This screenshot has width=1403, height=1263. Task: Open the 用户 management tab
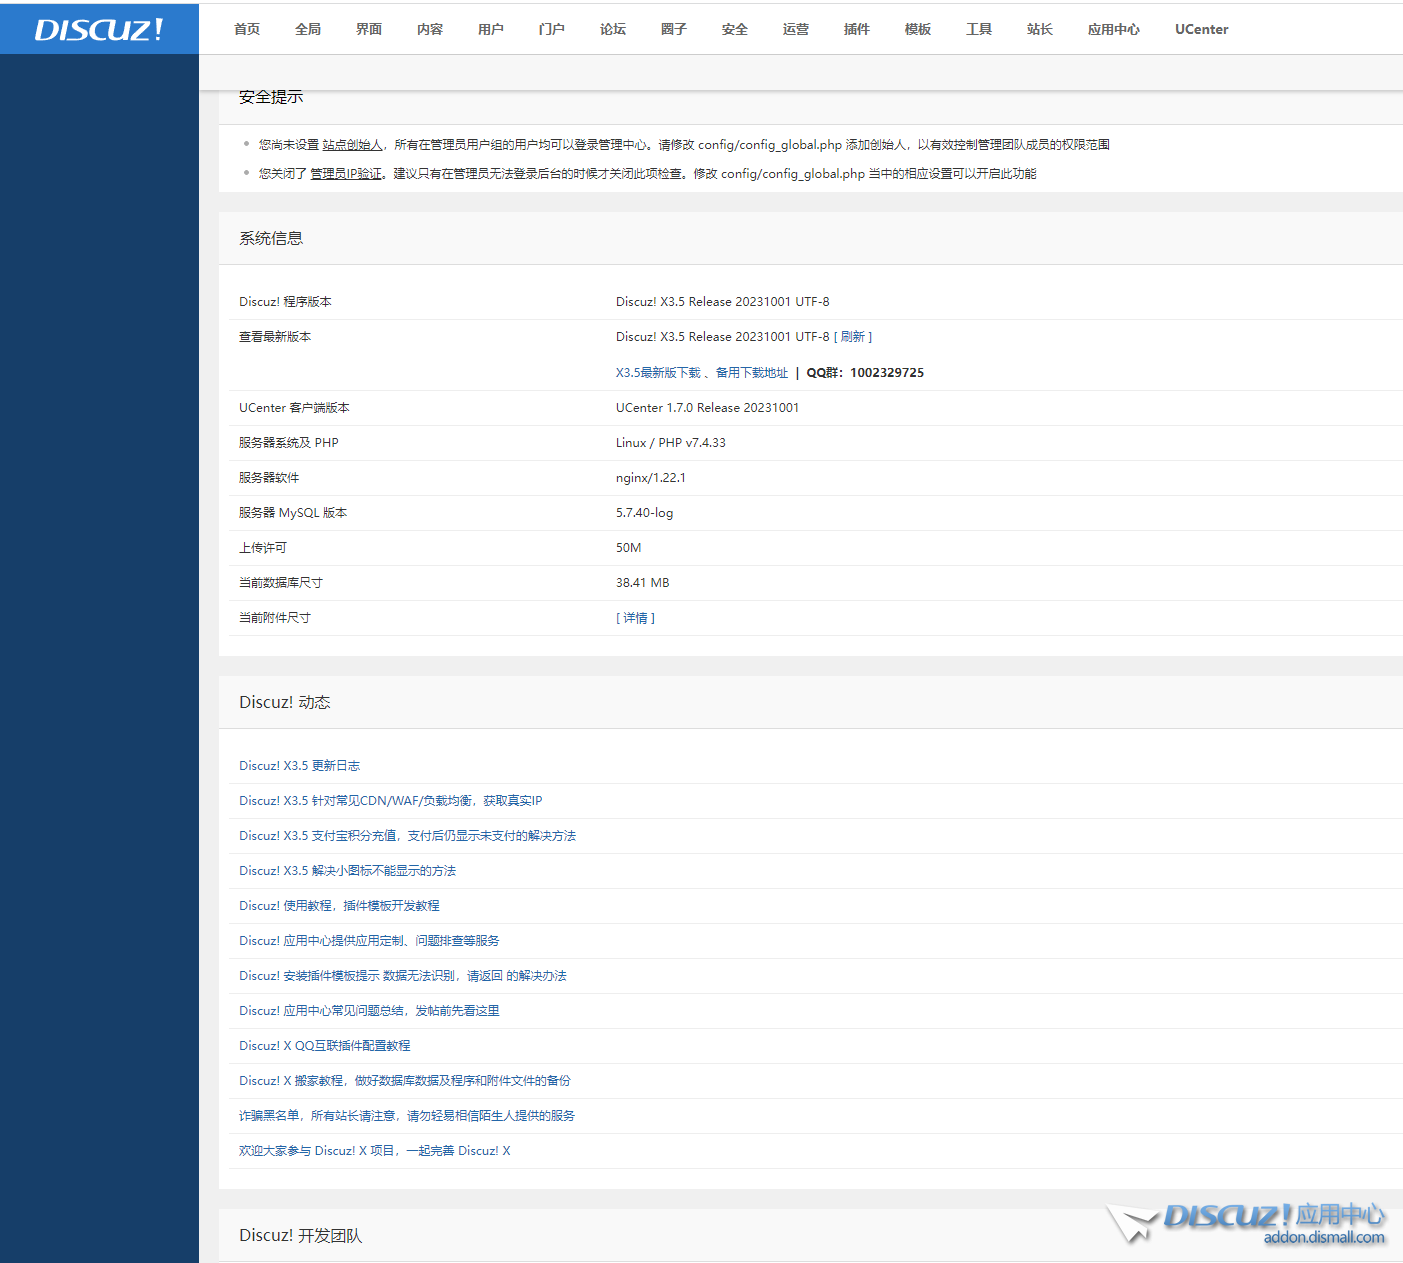(491, 29)
